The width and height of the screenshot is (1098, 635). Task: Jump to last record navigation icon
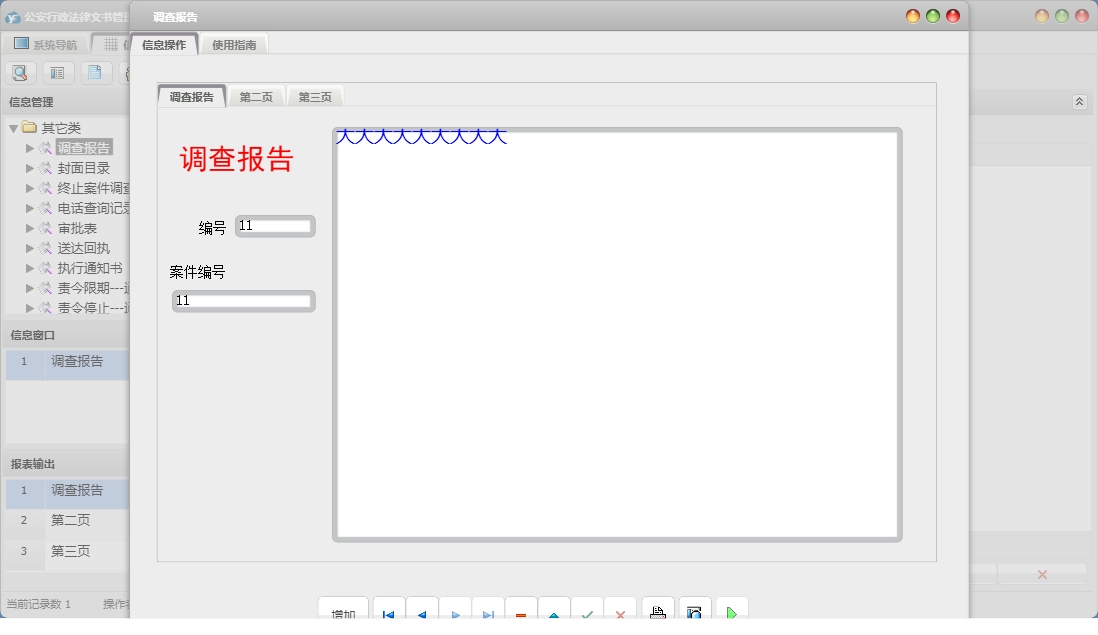click(487, 612)
